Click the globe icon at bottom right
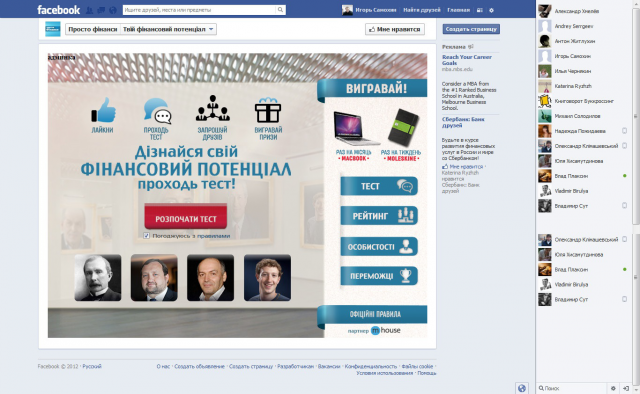 coord(522,388)
